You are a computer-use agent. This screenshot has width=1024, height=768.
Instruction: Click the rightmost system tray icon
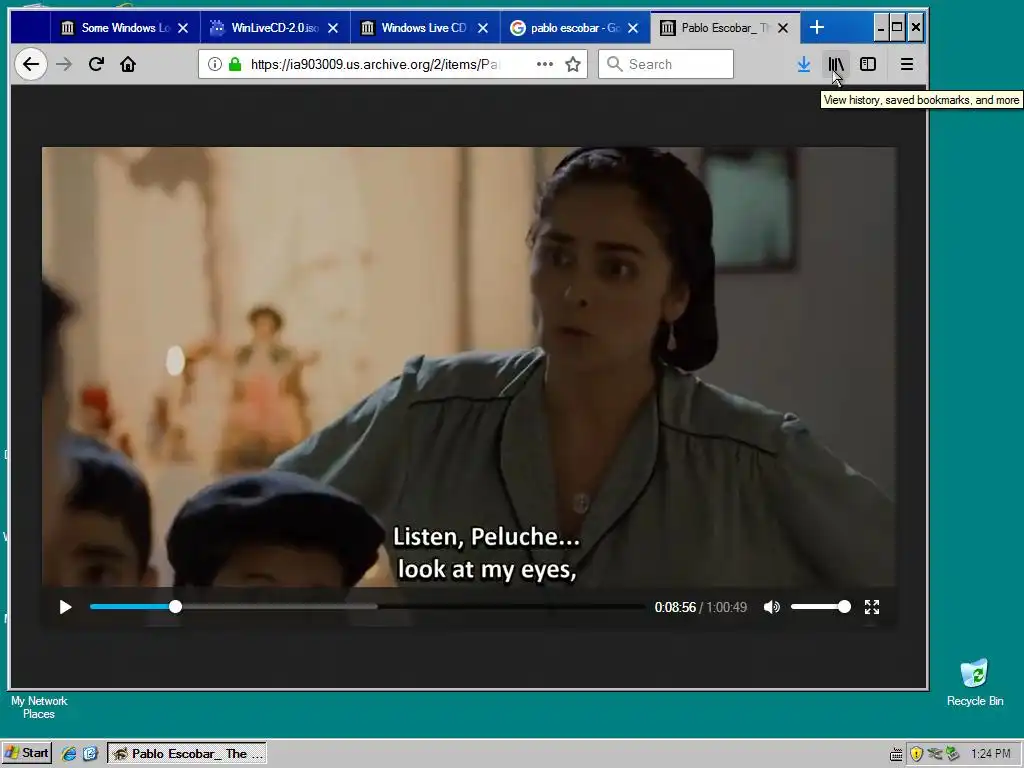point(953,754)
